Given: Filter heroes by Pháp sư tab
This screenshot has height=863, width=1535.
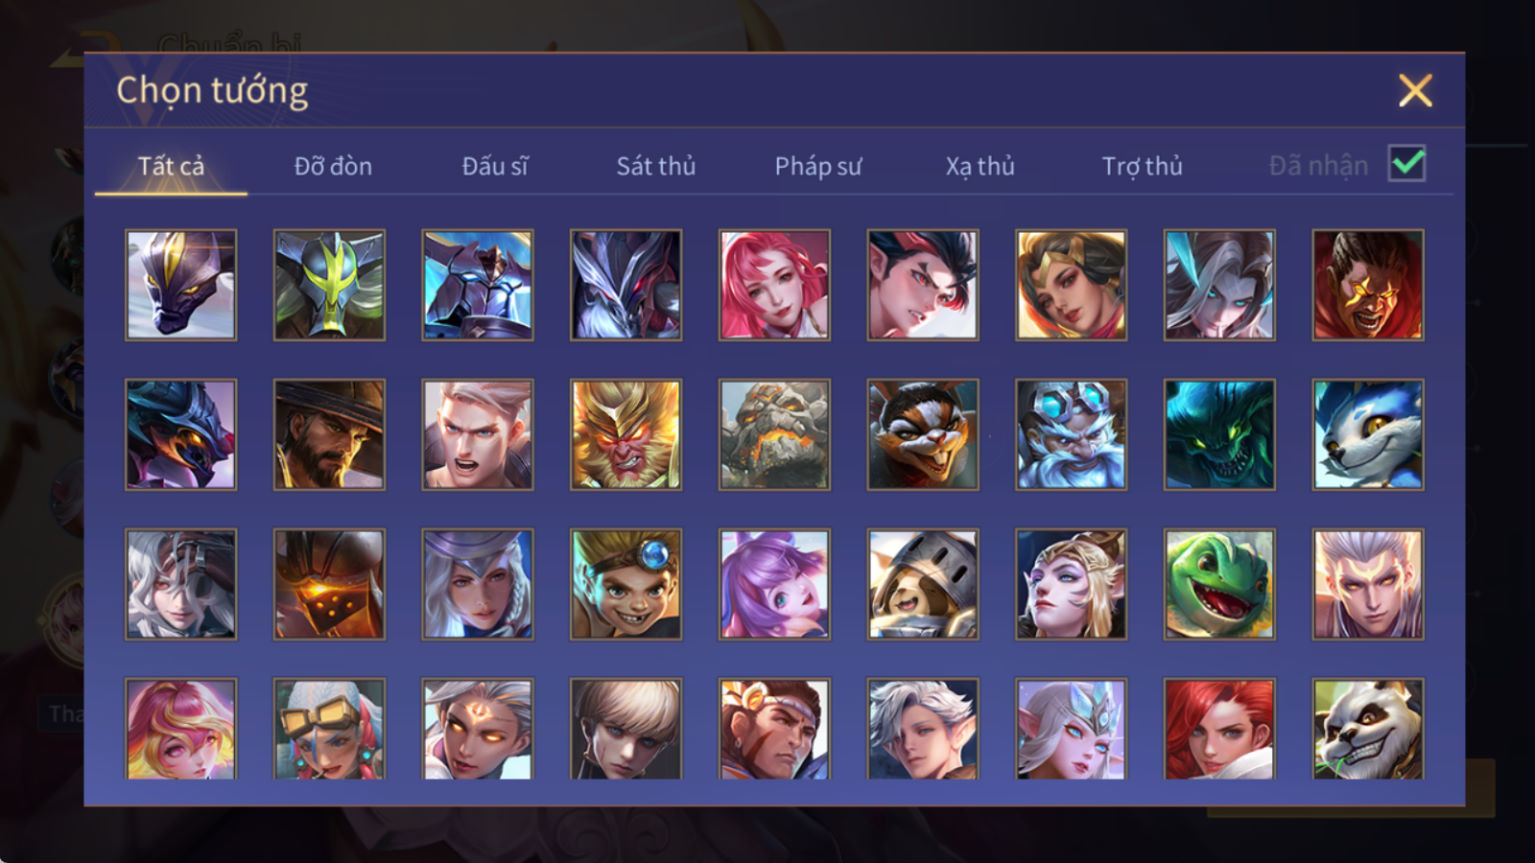Looking at the screenshot, I should (818, 166).
